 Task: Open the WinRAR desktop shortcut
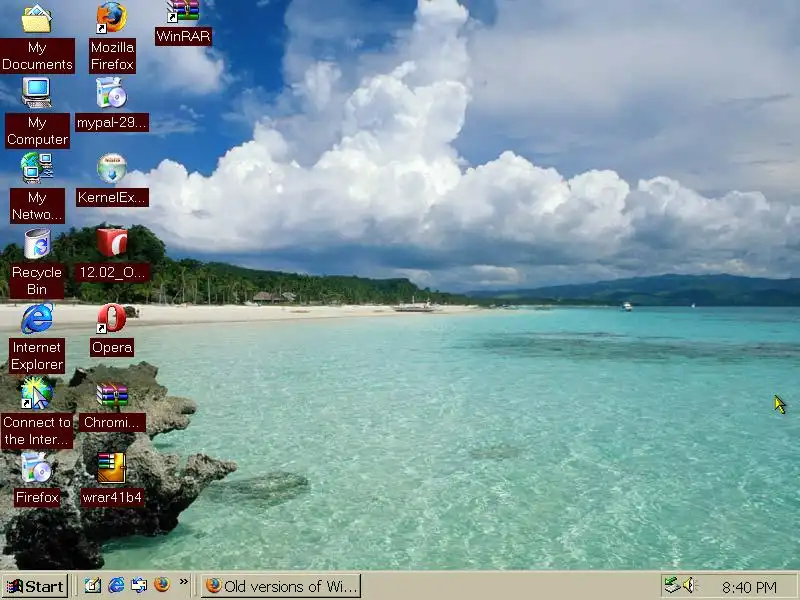(x=183, y=11)
